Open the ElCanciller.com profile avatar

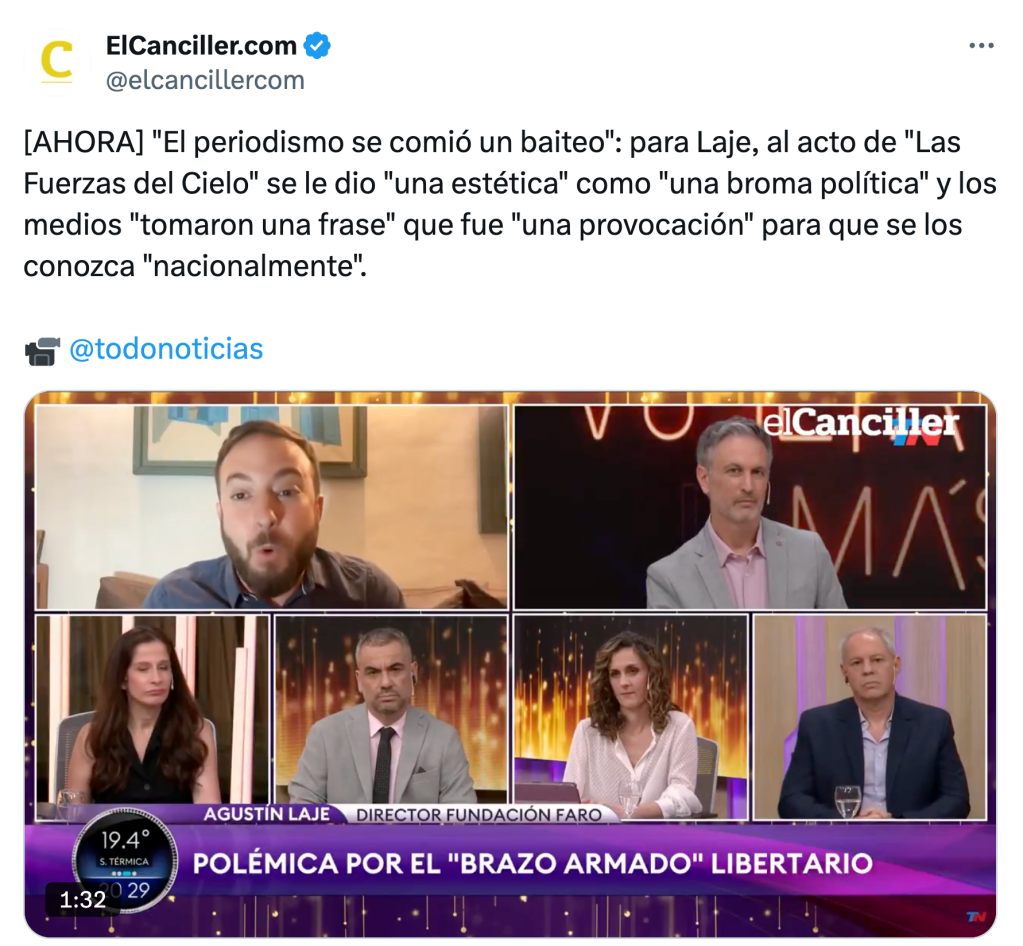point(57,63)
